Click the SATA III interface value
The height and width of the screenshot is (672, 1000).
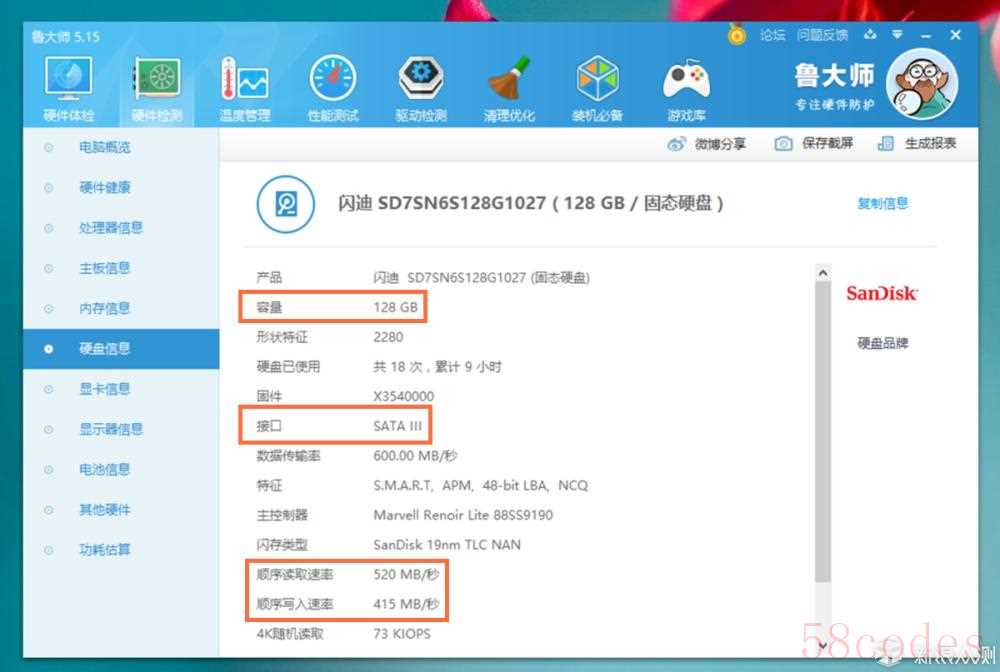(397, 426)
